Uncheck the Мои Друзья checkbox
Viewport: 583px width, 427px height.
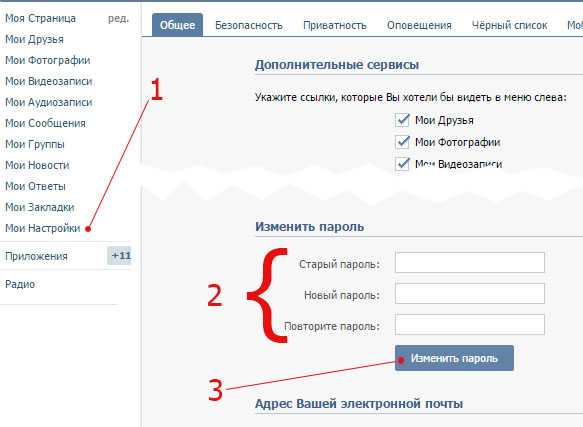click(402, 121)
